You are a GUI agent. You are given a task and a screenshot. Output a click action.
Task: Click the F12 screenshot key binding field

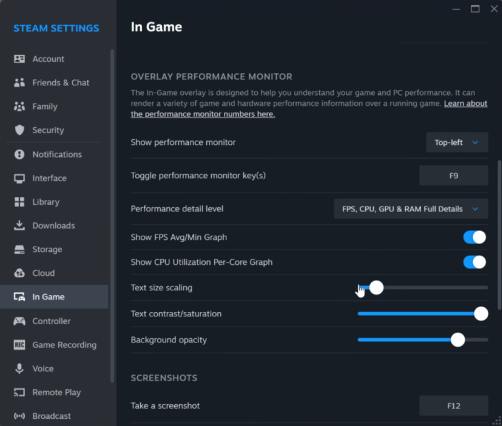coord(454,406)
